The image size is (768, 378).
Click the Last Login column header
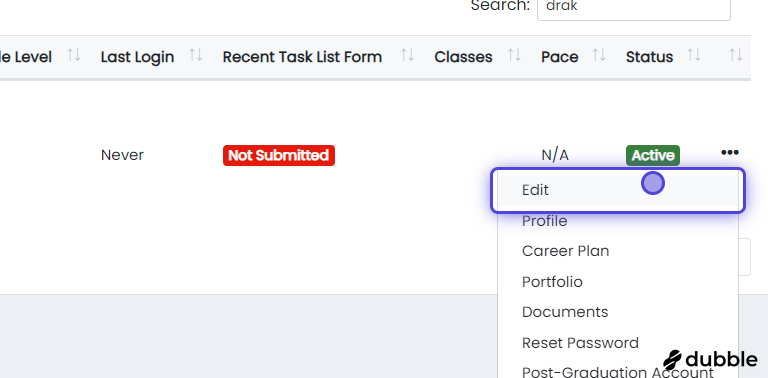pyautogui.click(x=137, y=57)
